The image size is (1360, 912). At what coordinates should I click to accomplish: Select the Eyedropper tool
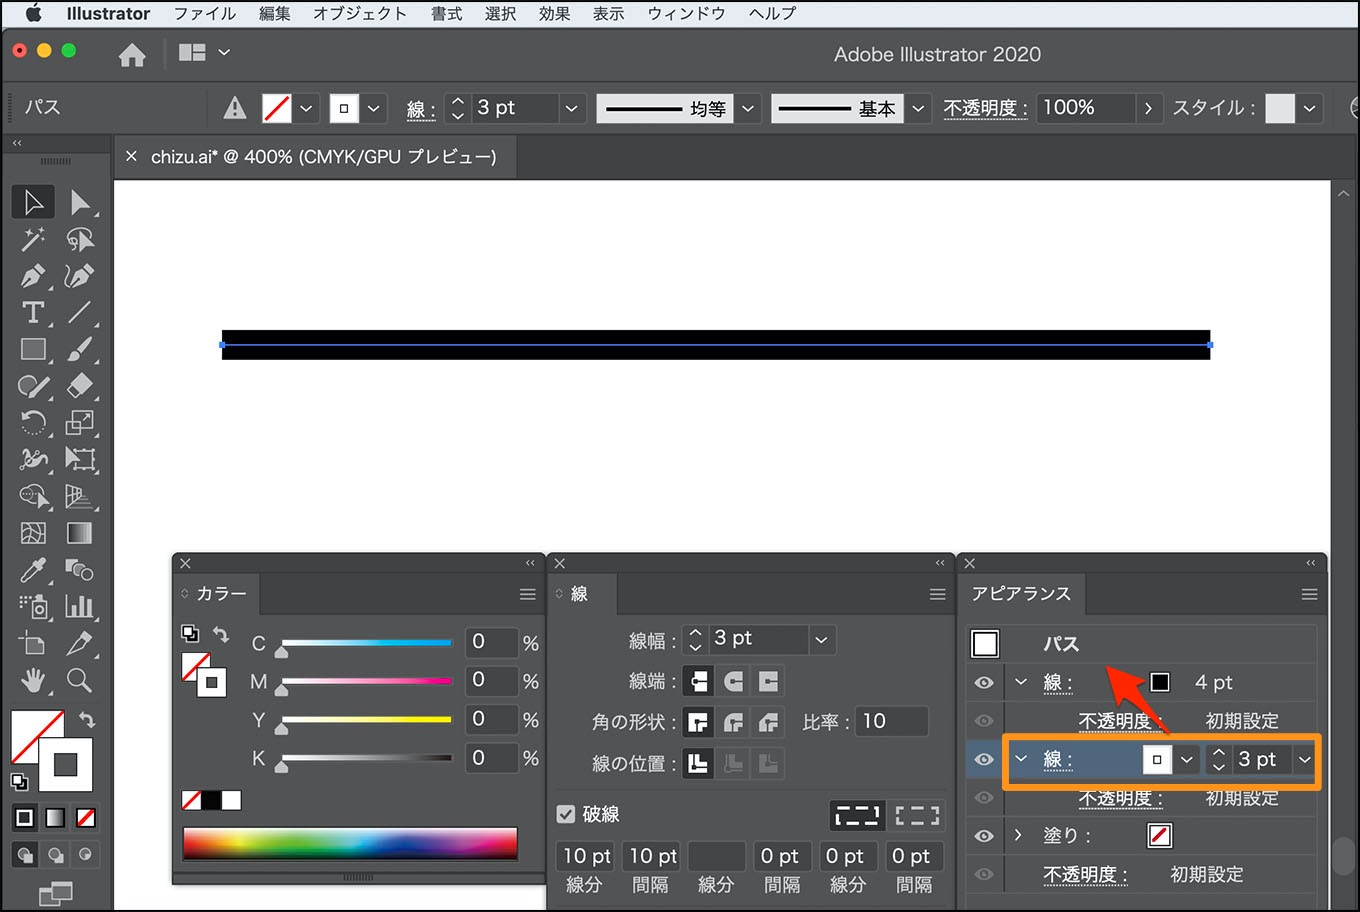(x=33, y=570)
